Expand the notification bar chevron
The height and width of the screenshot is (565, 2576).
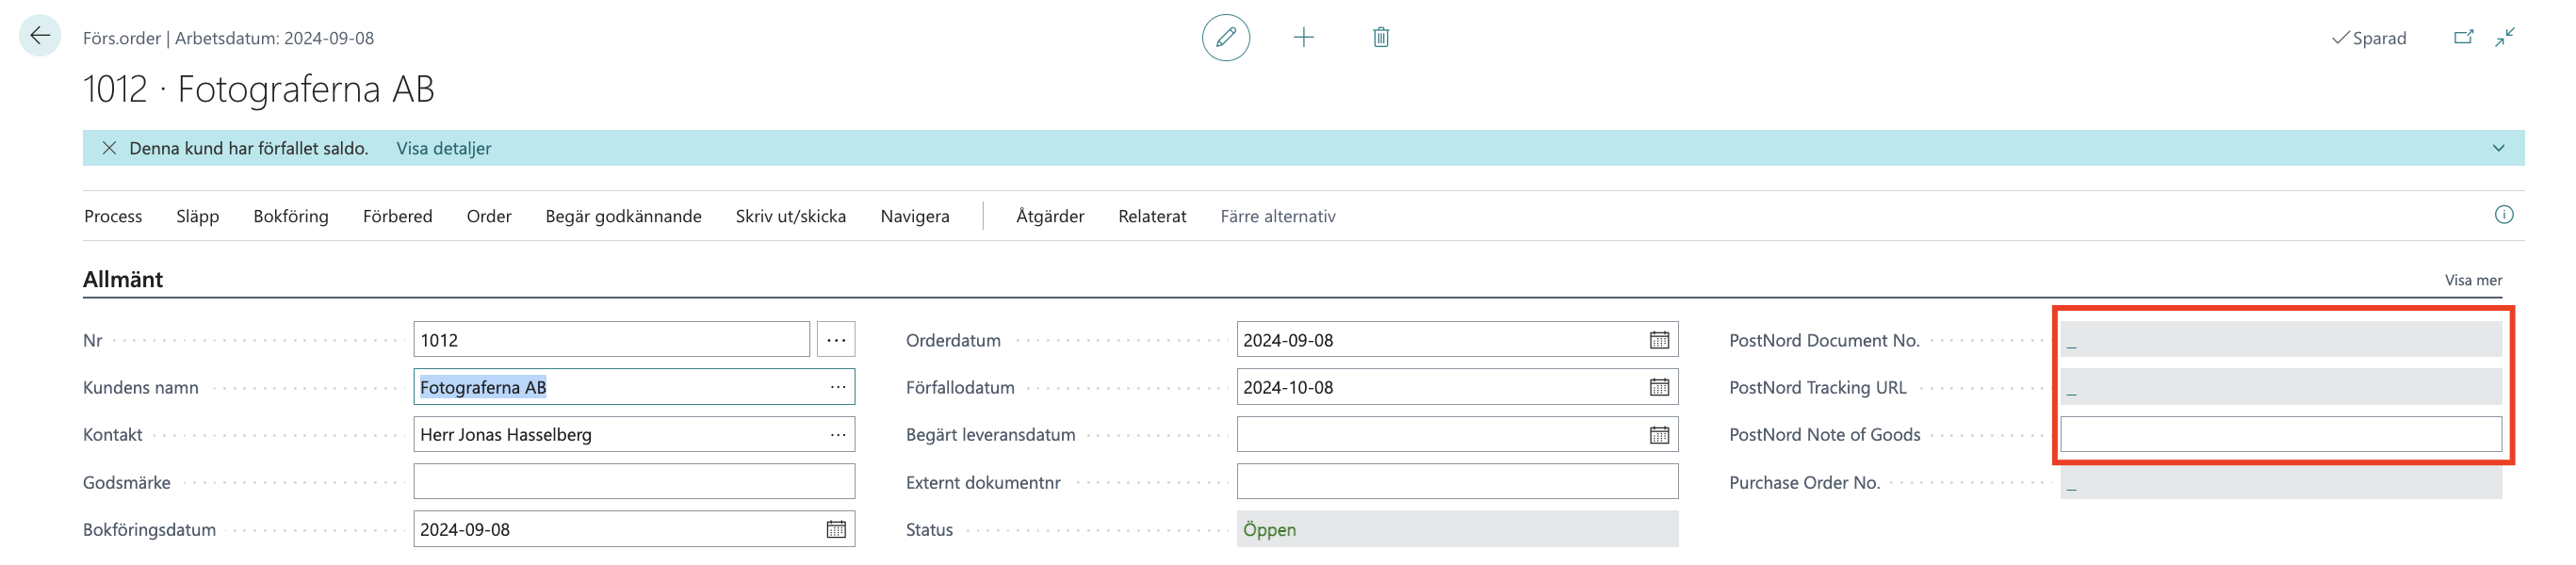coord(2498,148)
